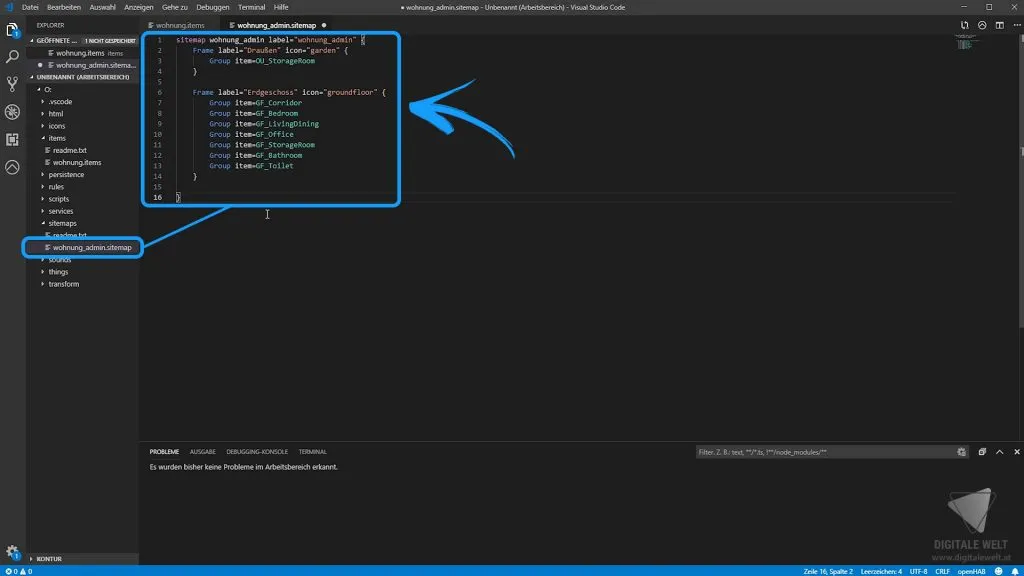
Task: Click the openHAB preview editor icon
Action: click(982, 25)
